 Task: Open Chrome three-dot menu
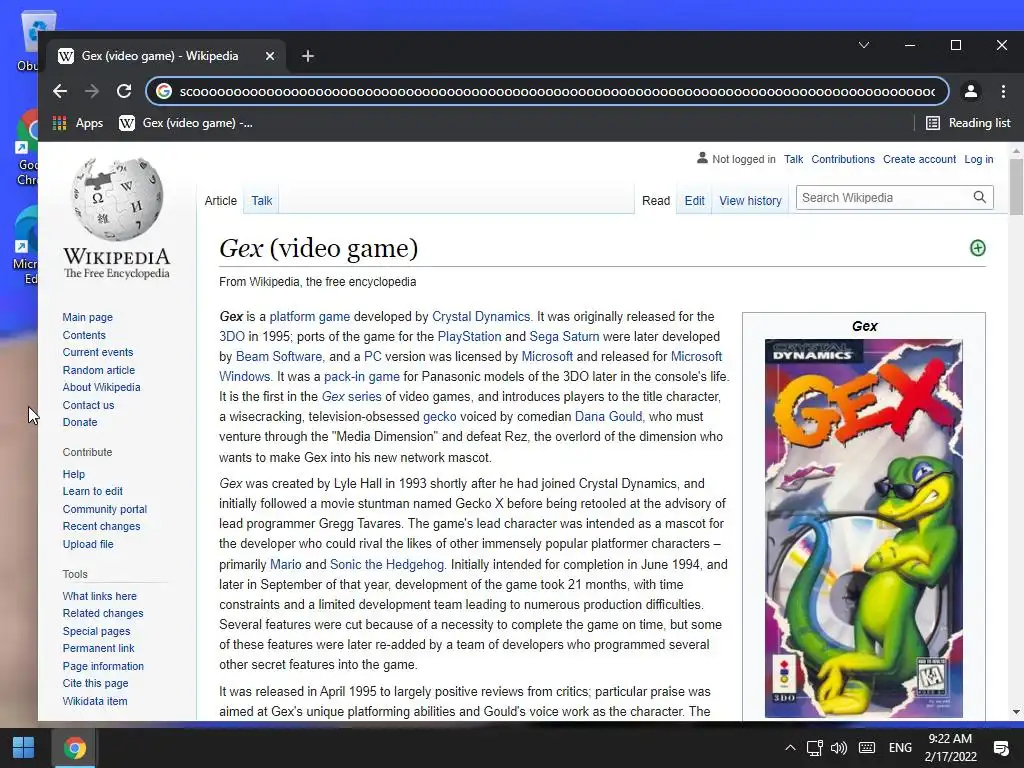[x=1003, y=91]
